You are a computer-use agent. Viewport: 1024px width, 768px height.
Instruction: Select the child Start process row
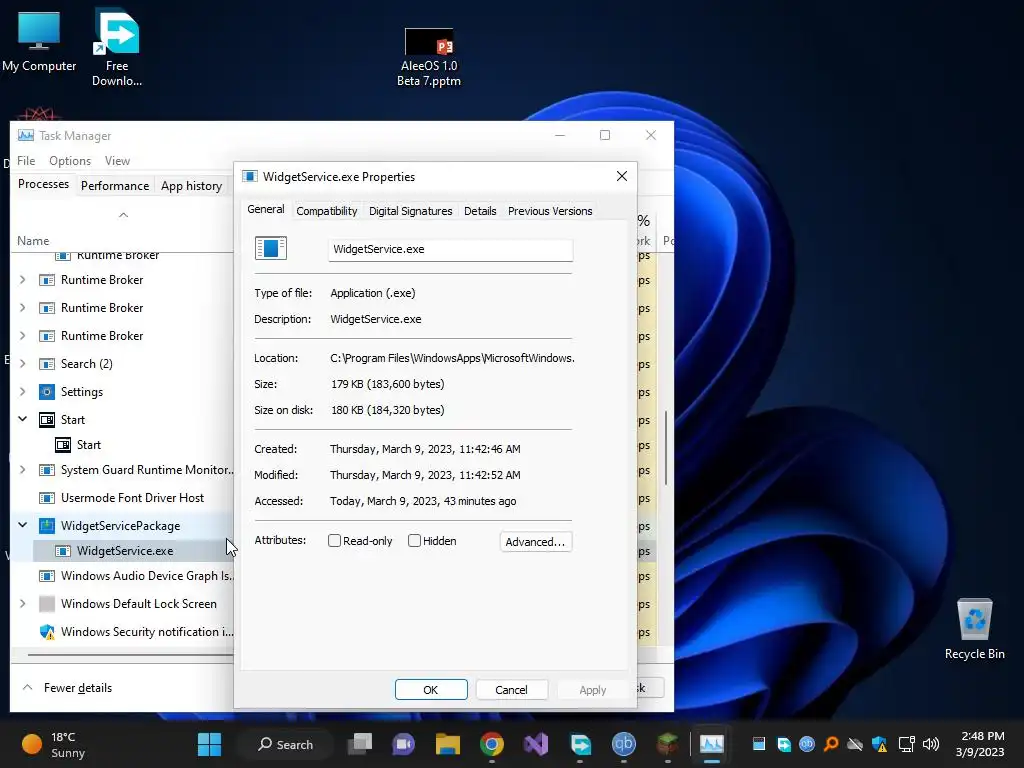click(122, 445)
